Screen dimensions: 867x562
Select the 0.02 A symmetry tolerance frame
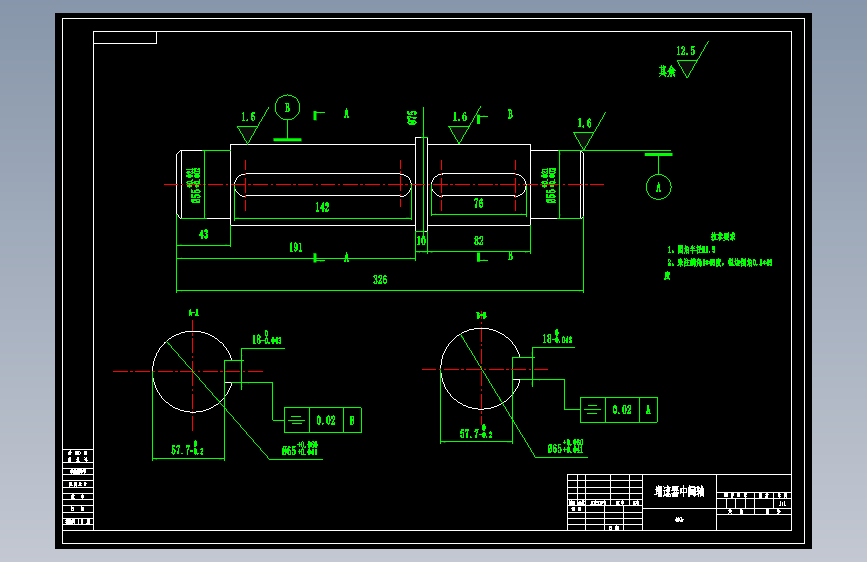coord(619,410)
